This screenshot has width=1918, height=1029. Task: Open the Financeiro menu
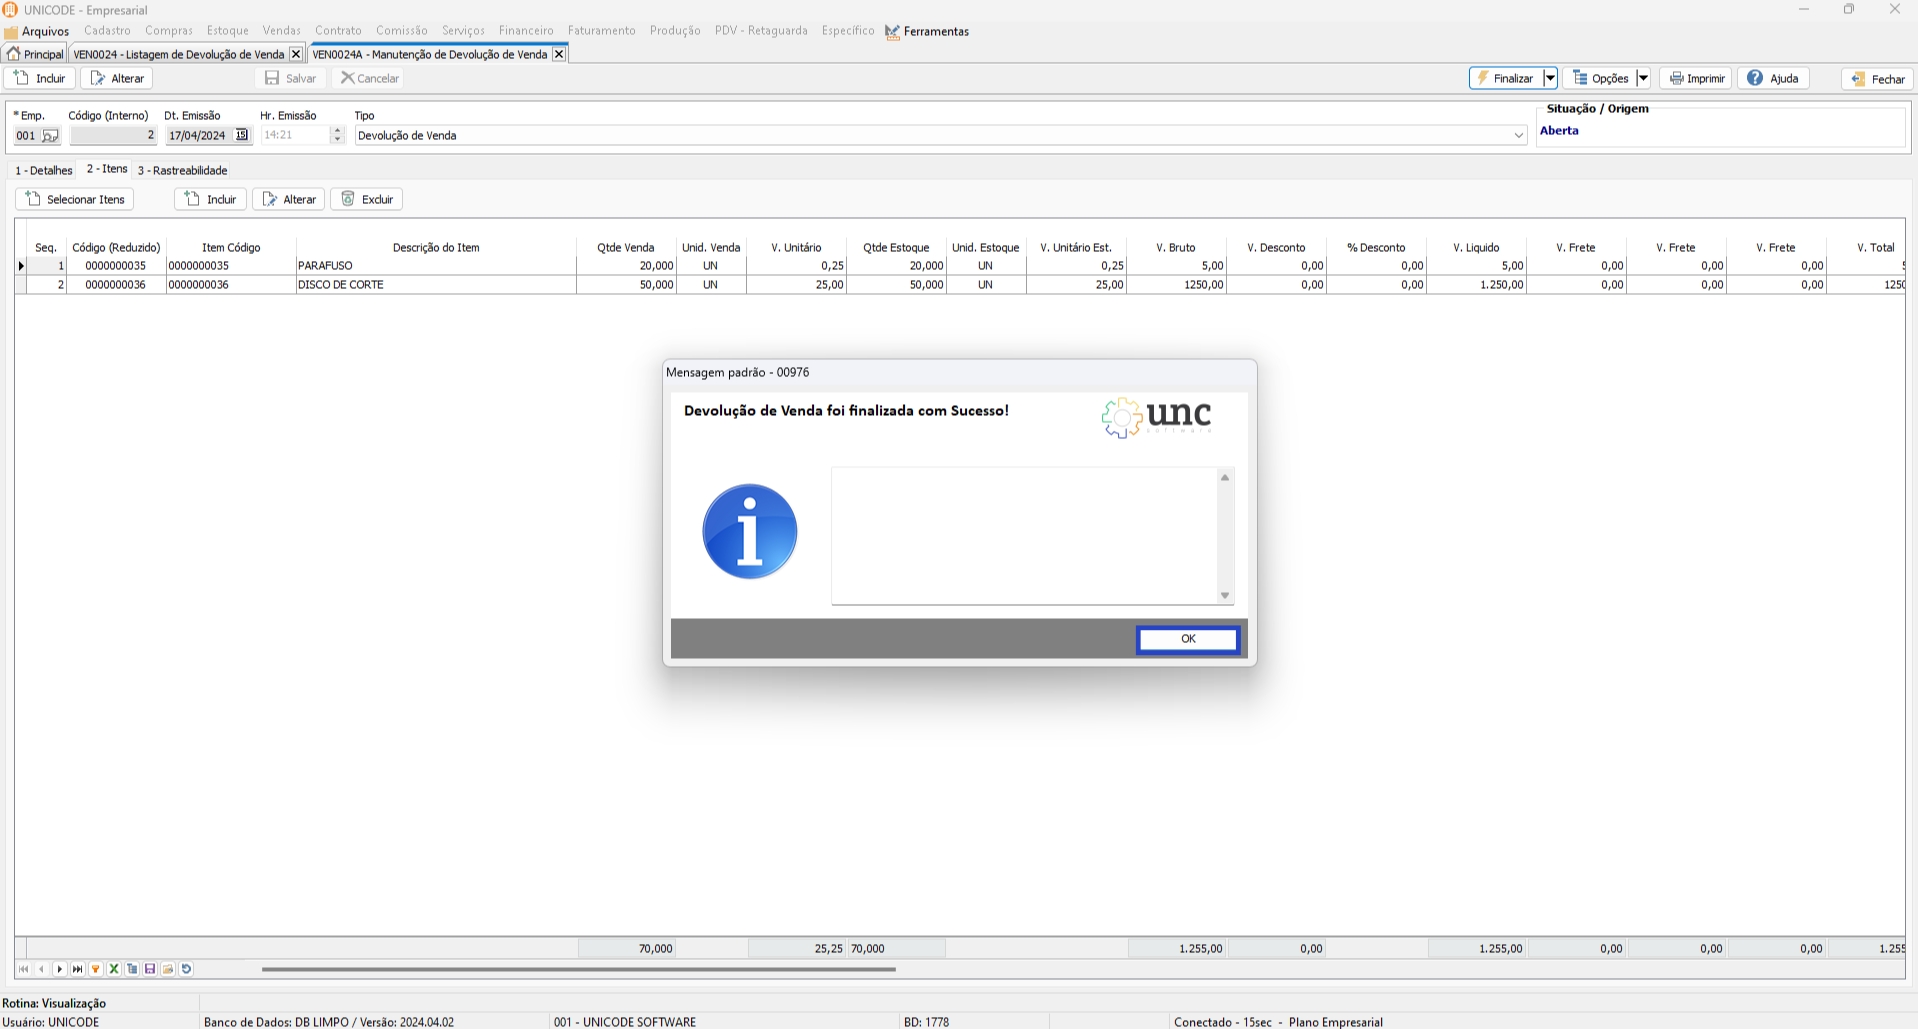tap(526, 31)
